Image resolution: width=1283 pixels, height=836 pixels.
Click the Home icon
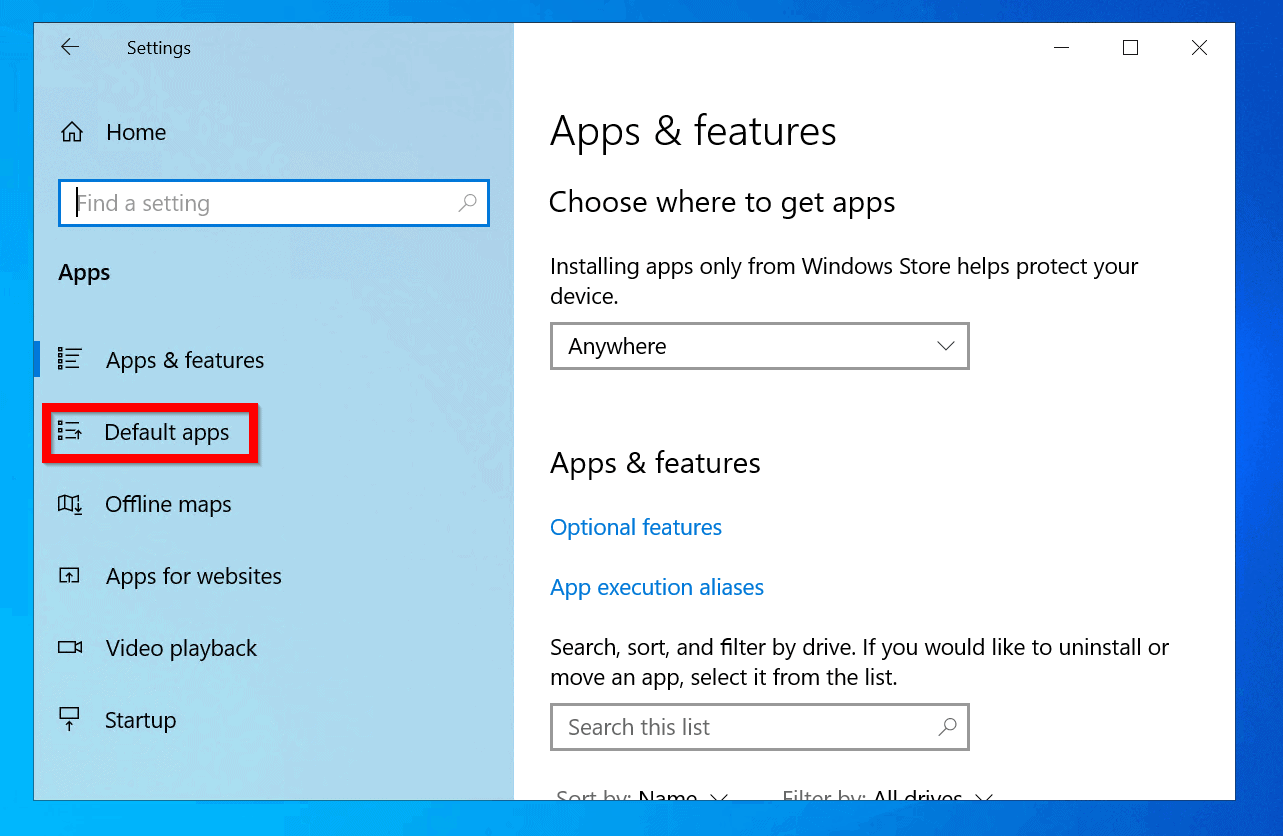[70, 131]
